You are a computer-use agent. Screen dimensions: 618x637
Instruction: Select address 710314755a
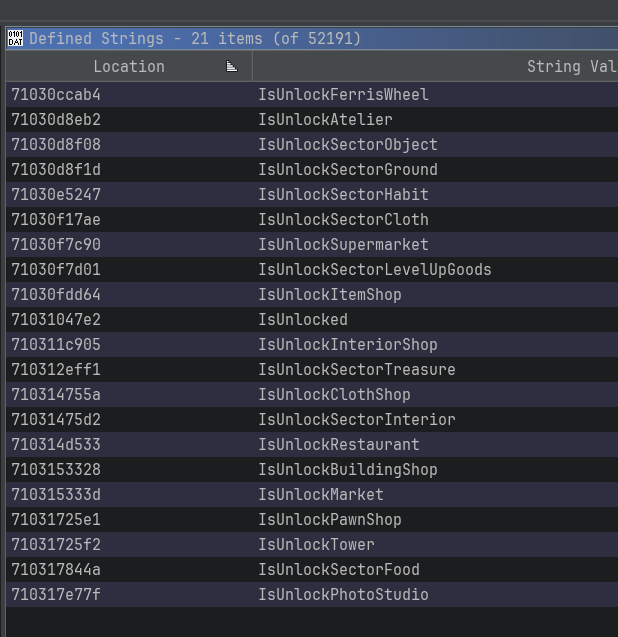coord(56,395)
